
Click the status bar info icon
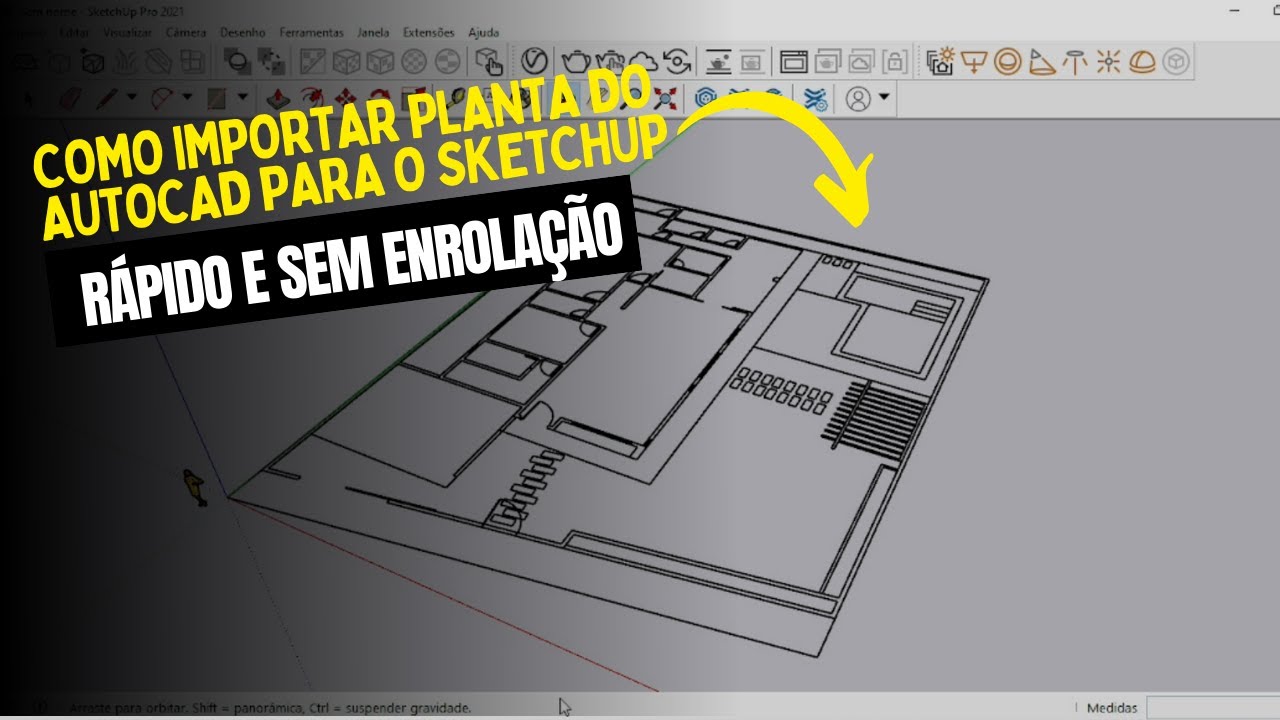pos(40,708)
